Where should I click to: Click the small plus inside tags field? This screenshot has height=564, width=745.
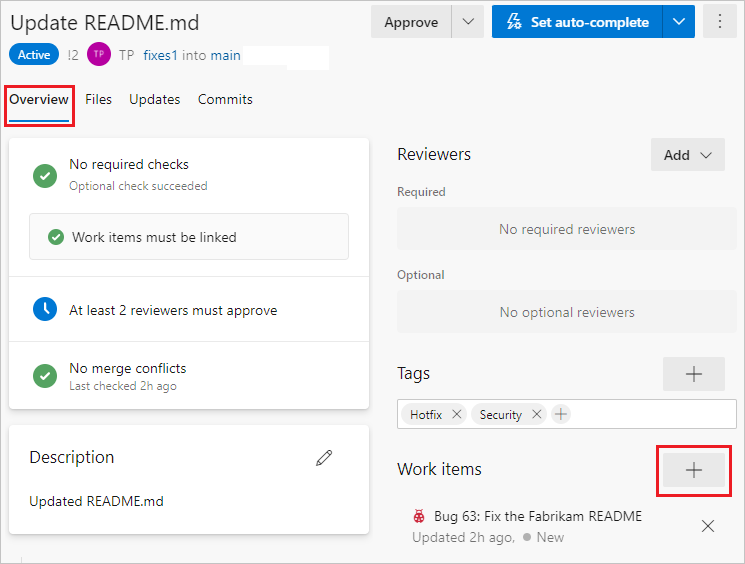[561, 414]
